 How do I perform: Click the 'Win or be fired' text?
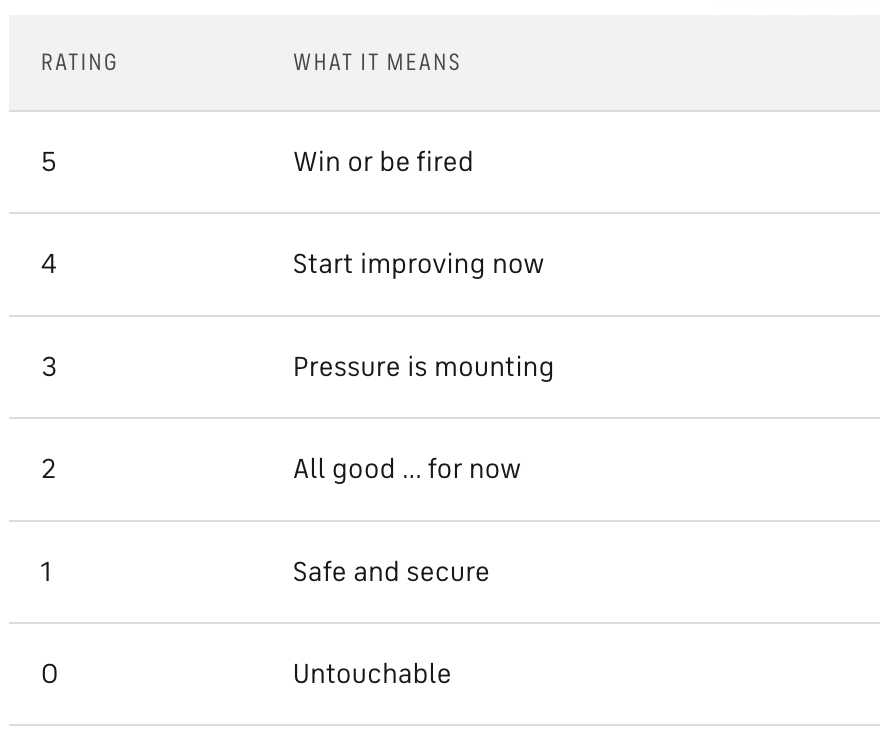382,162
